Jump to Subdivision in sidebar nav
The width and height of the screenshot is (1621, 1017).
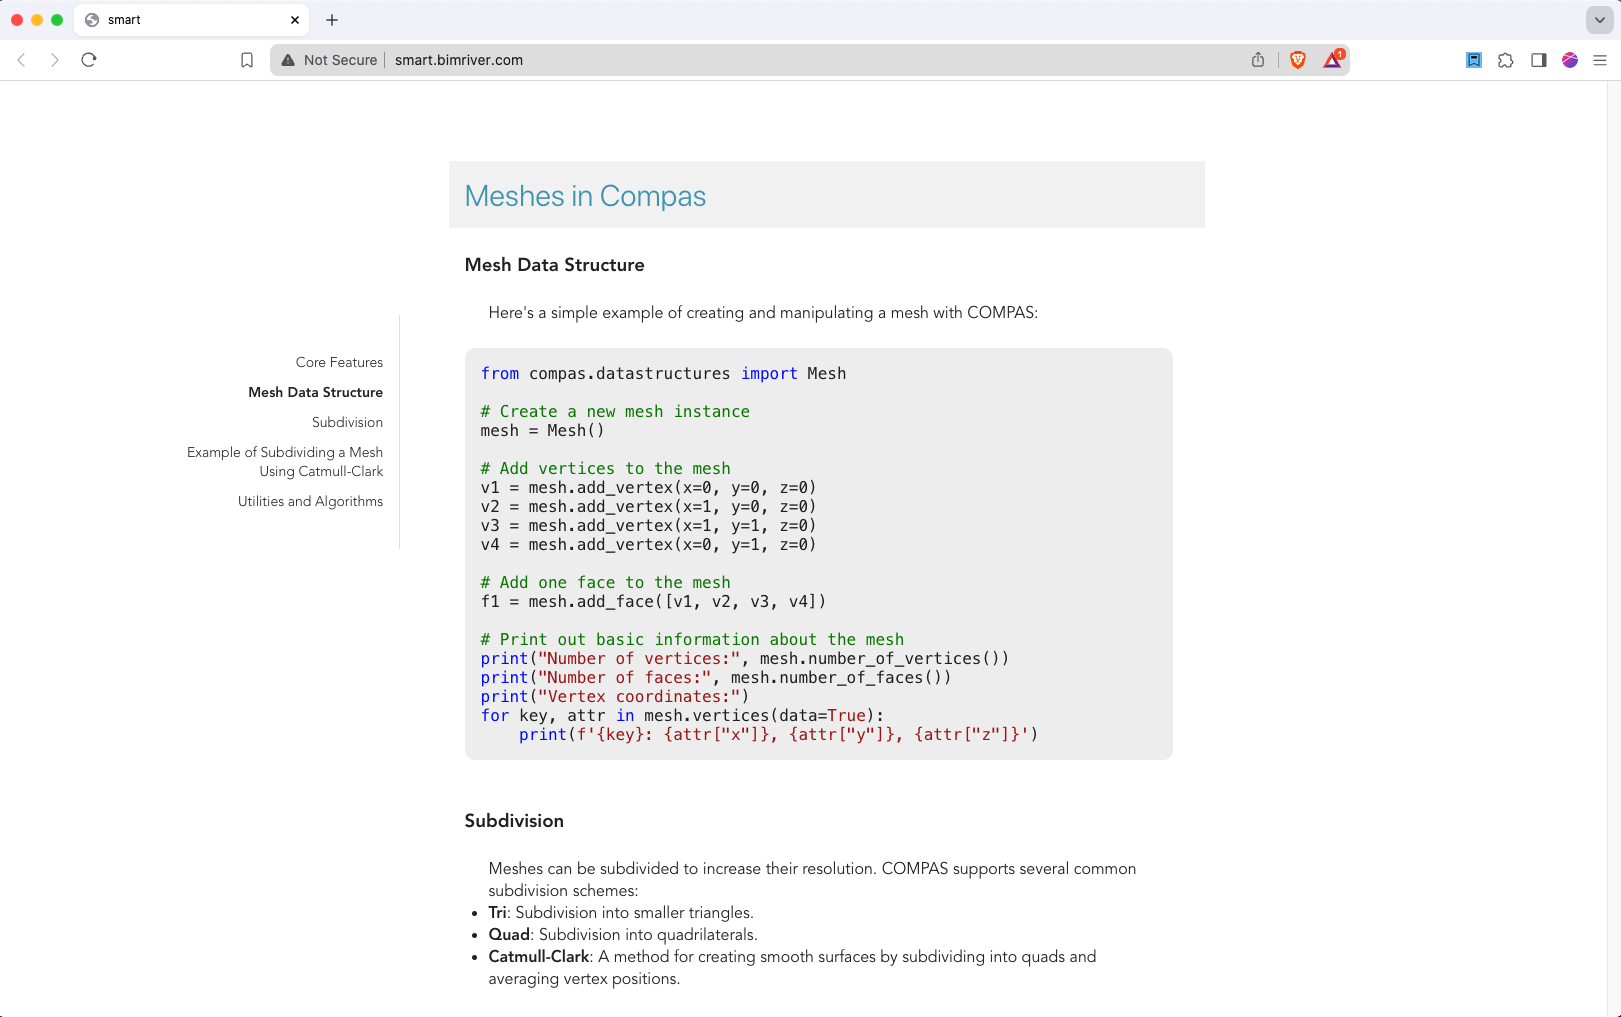[347, 422]
